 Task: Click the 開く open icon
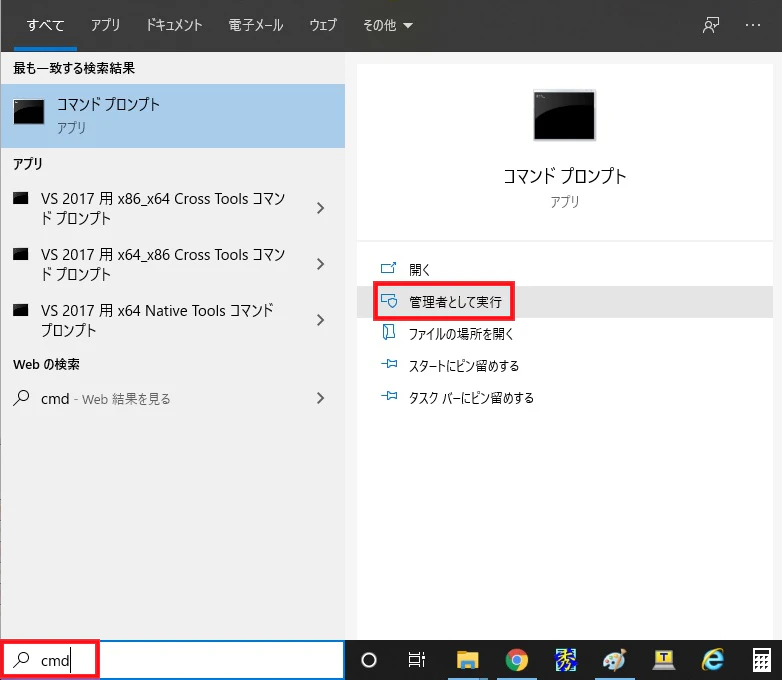tap(389, 268)
